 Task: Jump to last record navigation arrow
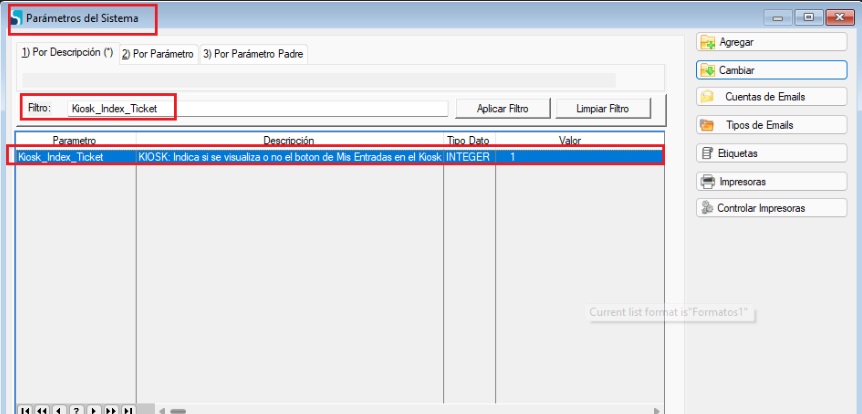pos(127,410)
